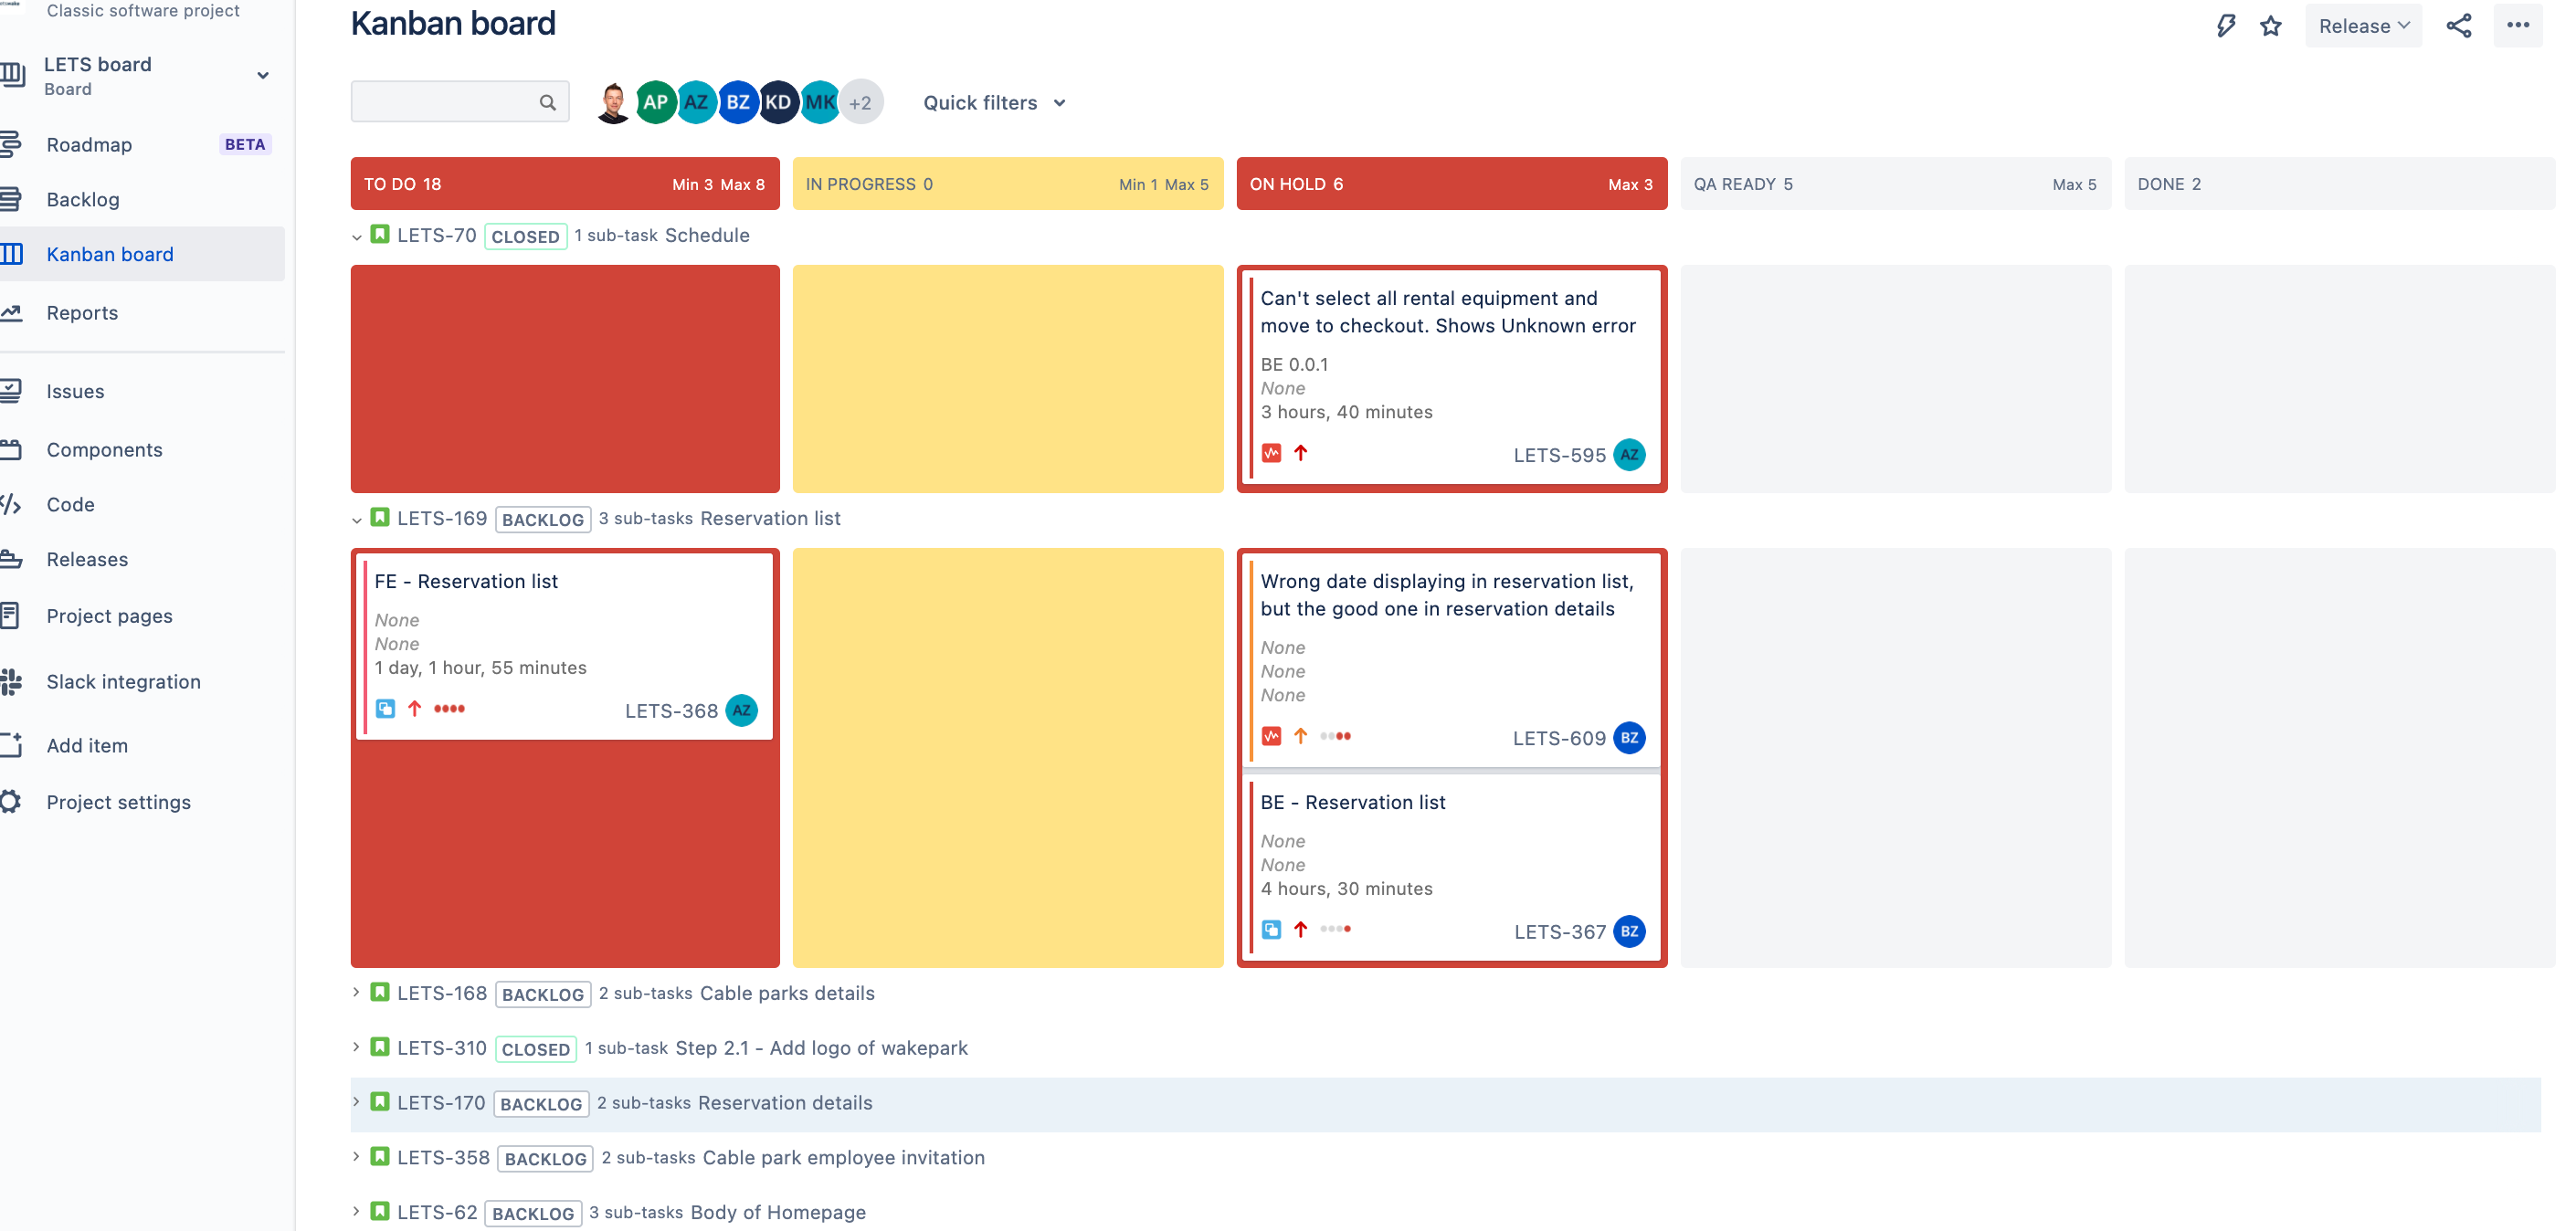Filter by AZ avatar in header

pyautogui.click(x=696, y=102)
